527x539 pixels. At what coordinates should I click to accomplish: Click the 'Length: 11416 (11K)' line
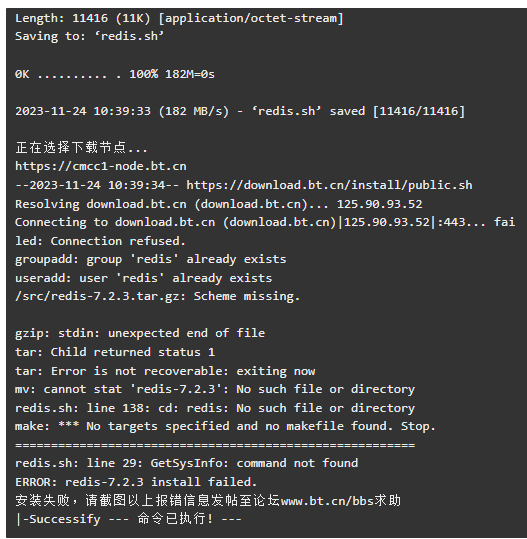click(179, 18)
